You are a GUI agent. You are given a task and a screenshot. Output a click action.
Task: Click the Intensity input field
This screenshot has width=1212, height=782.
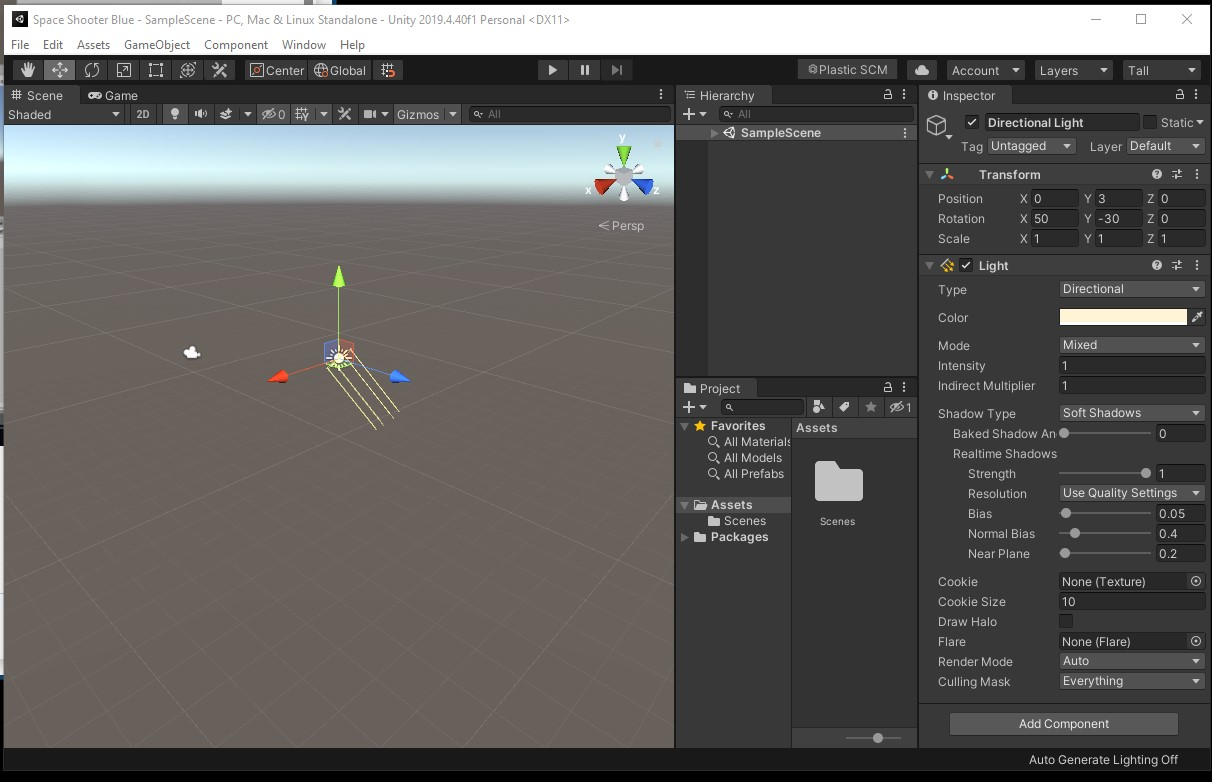(x=1132, y=366)
